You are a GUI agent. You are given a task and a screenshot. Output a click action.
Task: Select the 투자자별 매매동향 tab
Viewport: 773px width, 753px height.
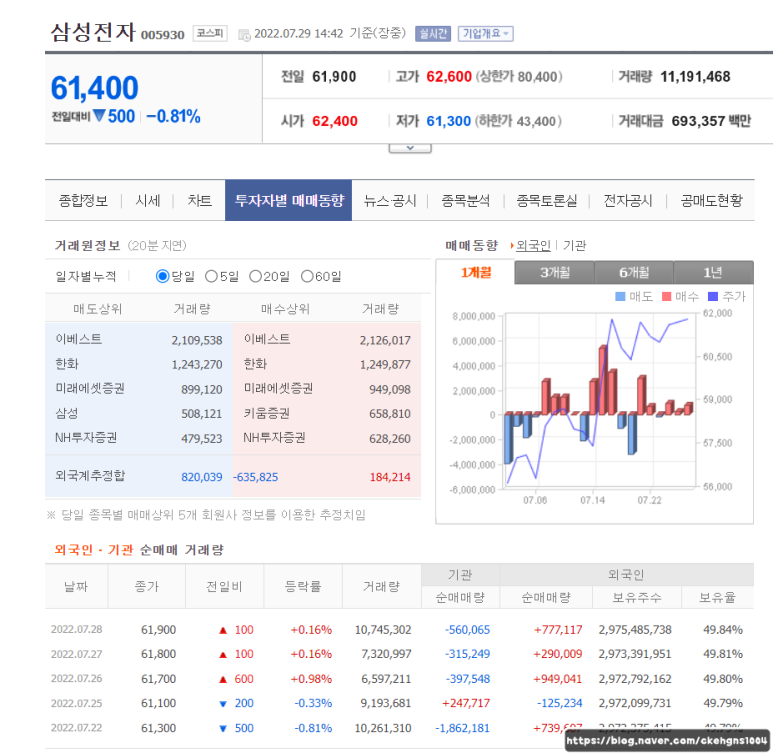coord(289,200)
